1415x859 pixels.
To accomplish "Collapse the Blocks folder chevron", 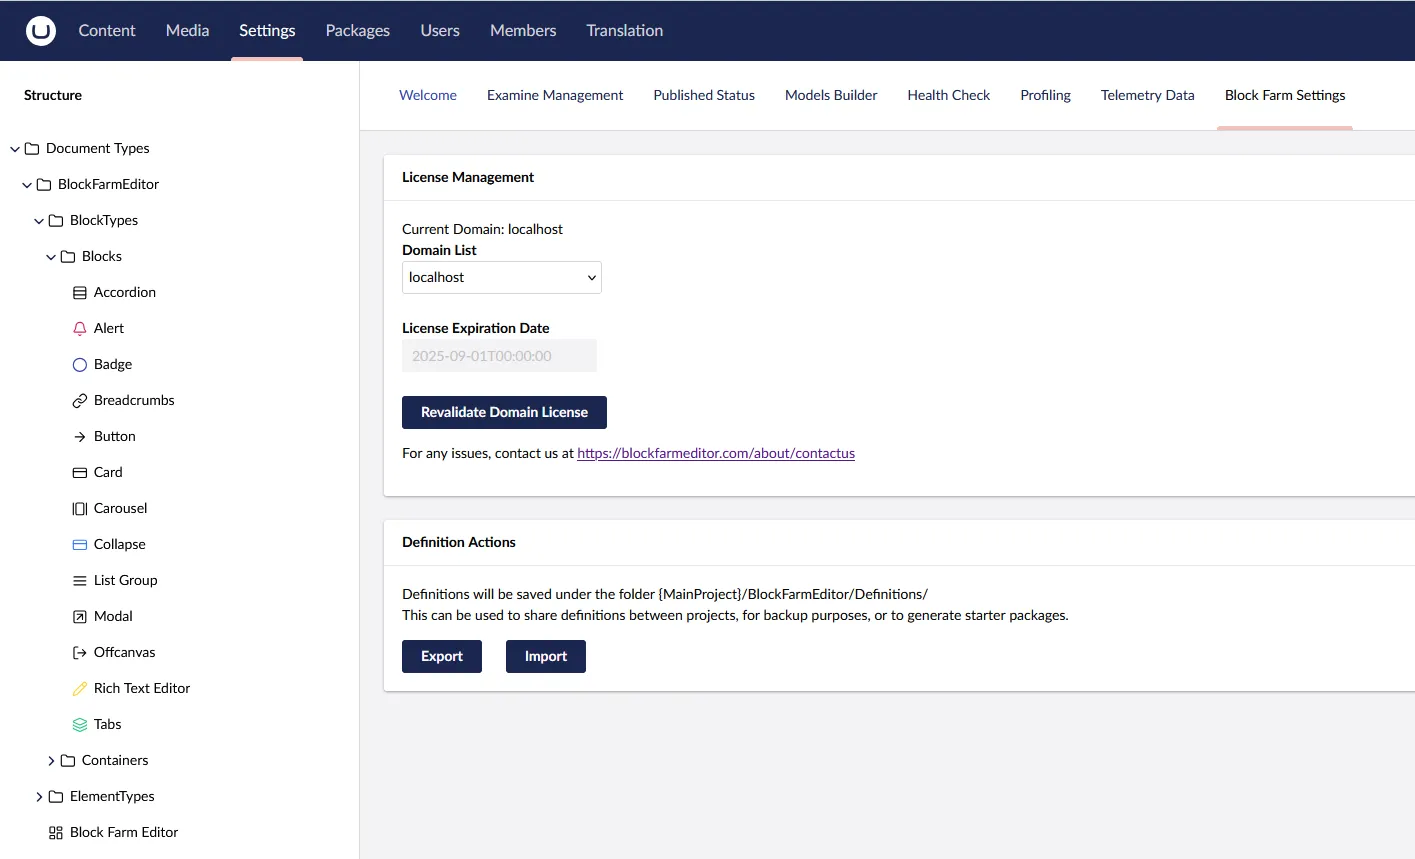I will click(51, 257).
